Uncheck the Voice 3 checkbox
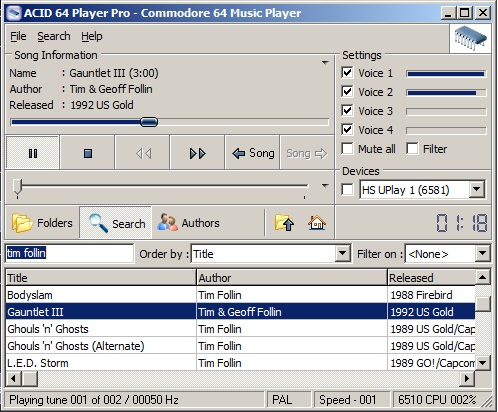Screen dimensions: 498x412 [347, 110]
